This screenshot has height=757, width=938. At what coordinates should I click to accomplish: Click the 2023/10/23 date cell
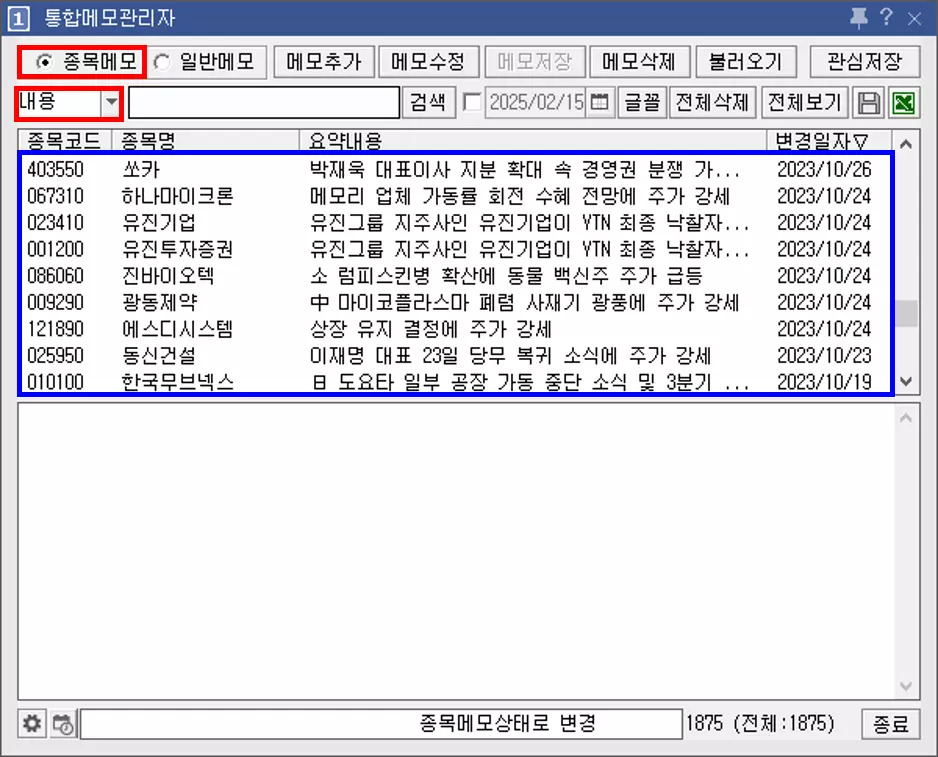click(824, 355)
